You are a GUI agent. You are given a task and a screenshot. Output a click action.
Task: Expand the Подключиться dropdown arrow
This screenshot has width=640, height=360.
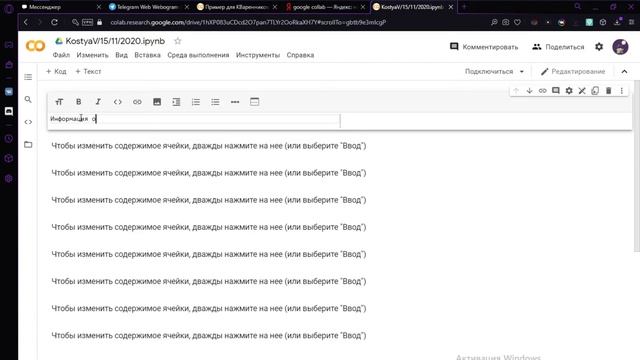(x=522, y=71)
